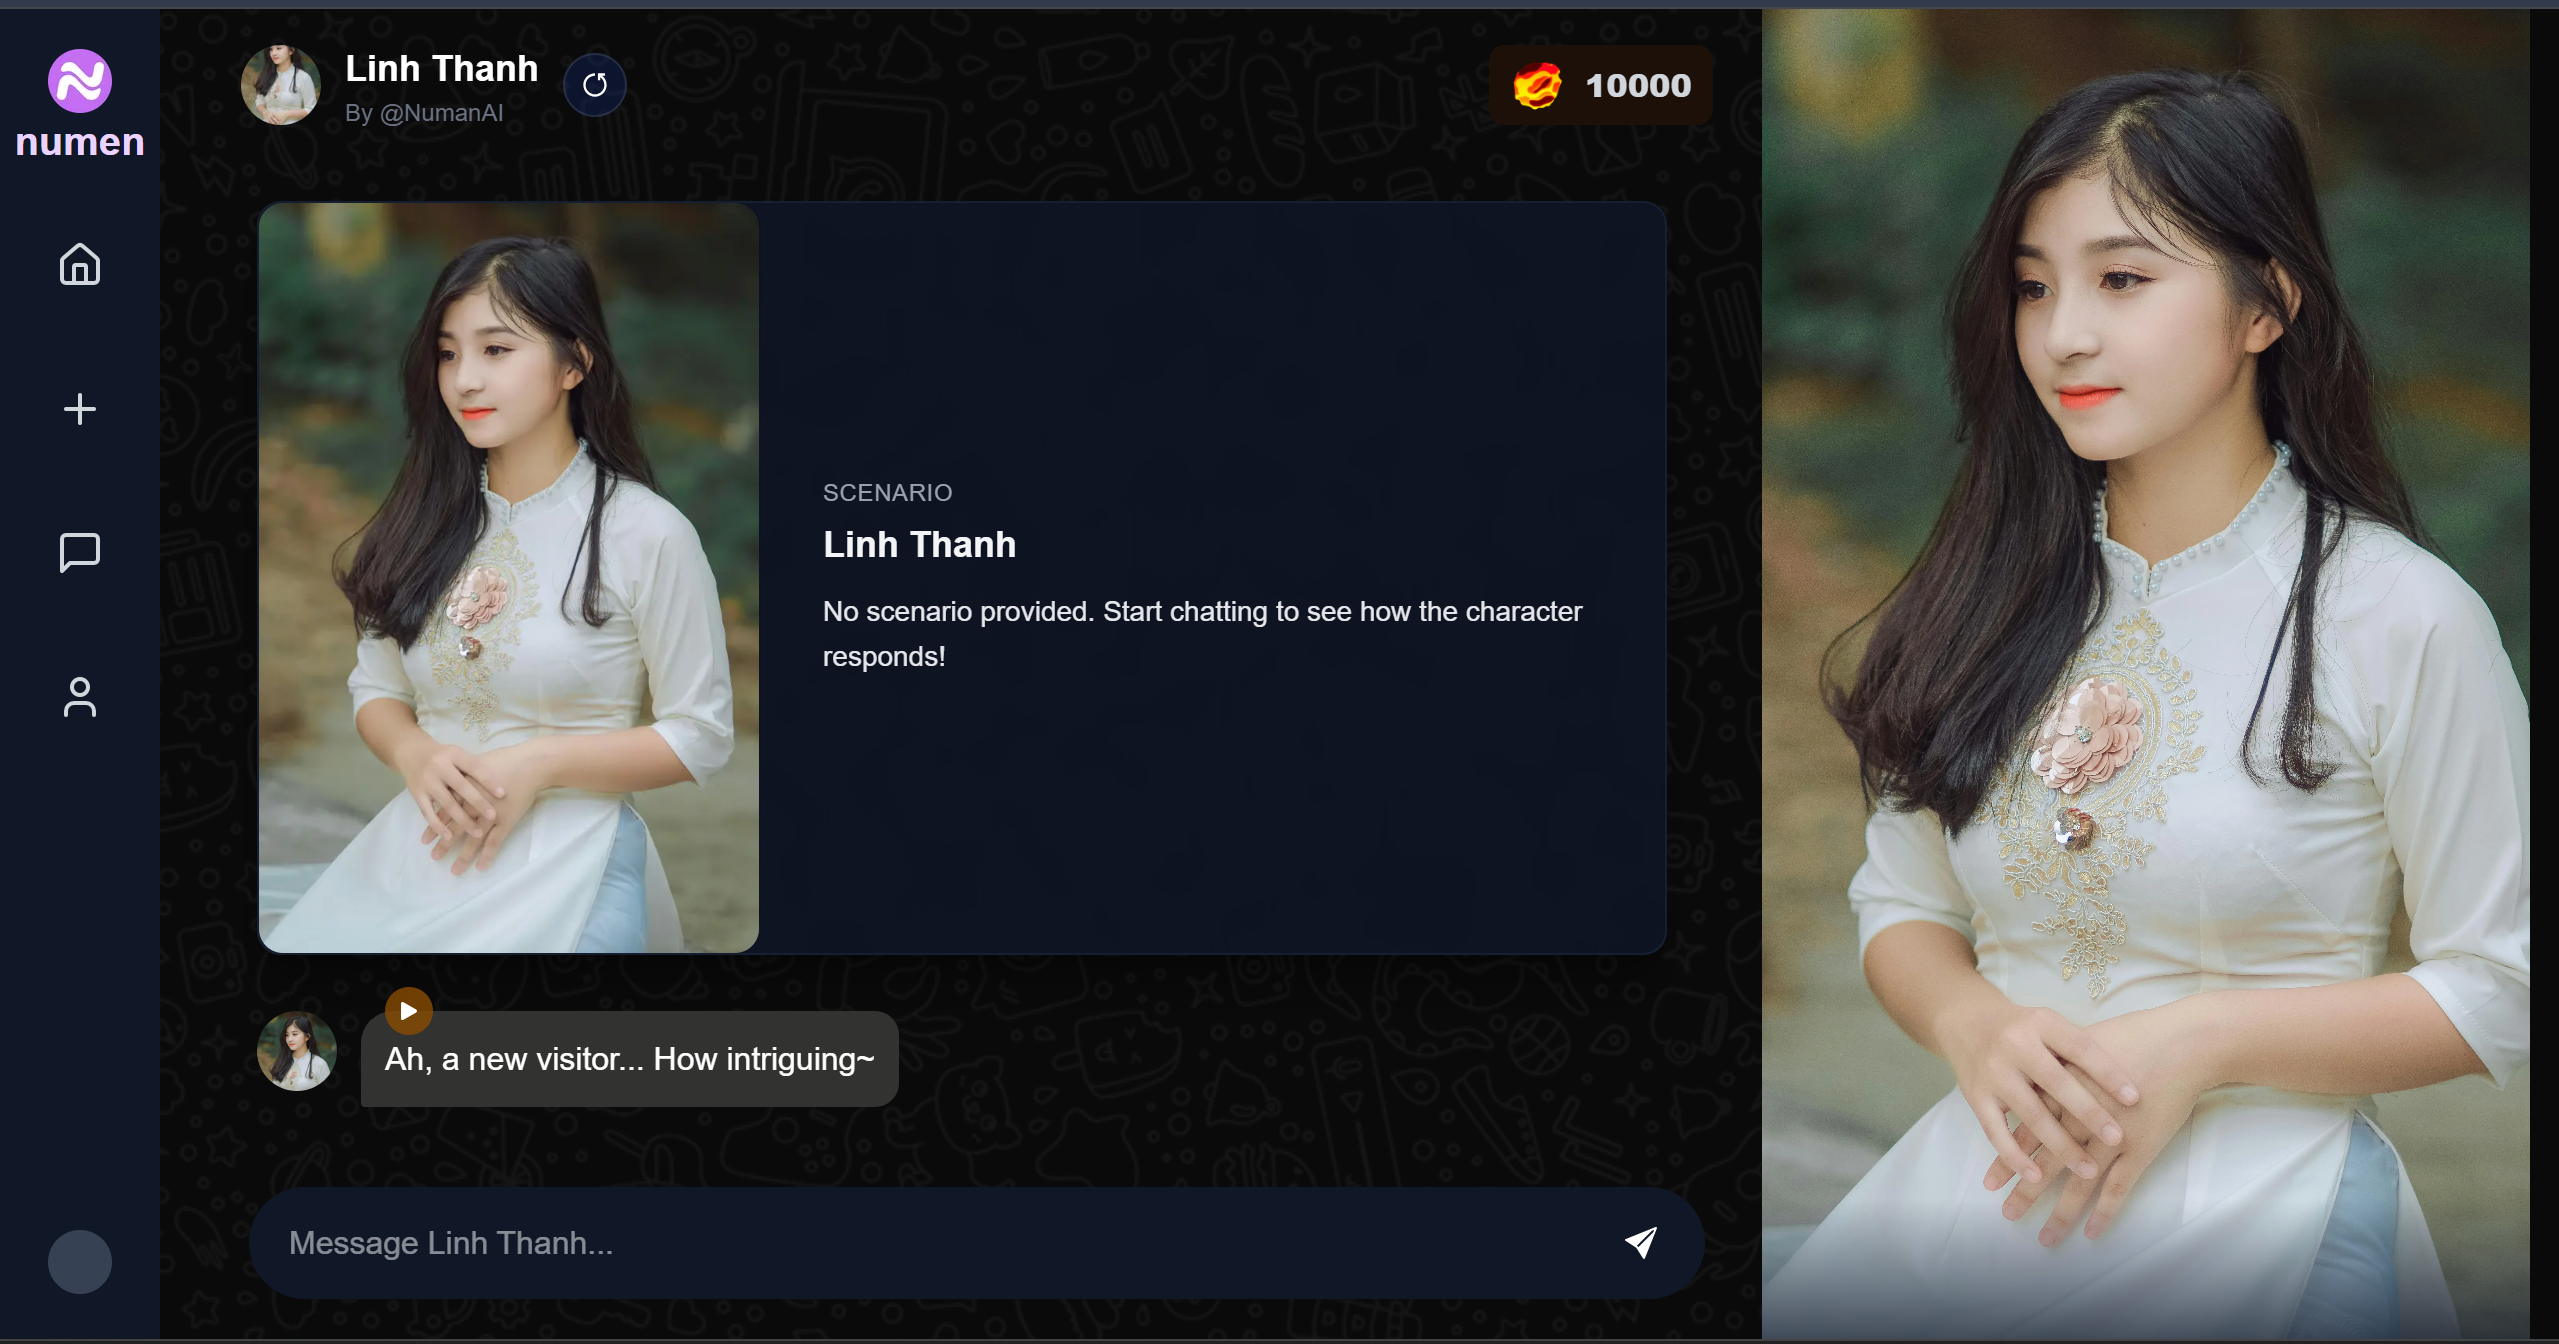Image resolution: width=2559 pixels, height=1344 pixels.
Task: Click the character portrait in the scenario card
Action: pos(508,577)
